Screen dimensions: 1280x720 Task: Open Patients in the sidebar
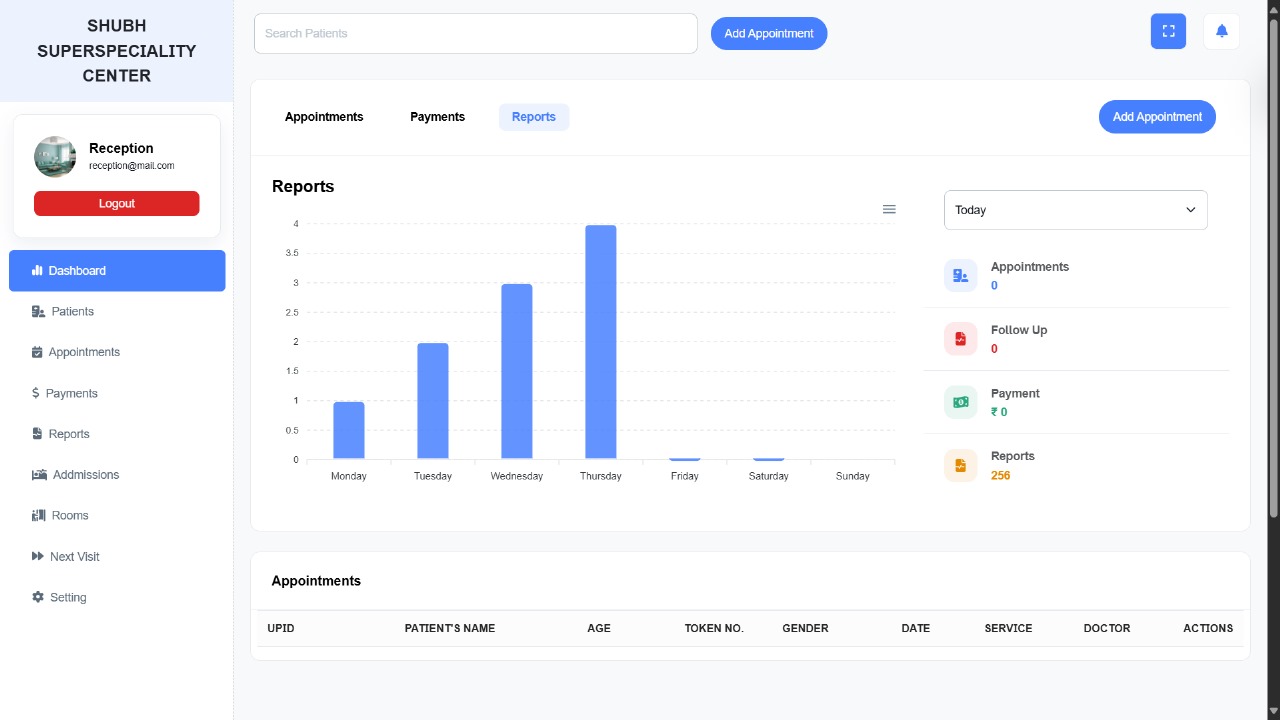click(117, 312)
